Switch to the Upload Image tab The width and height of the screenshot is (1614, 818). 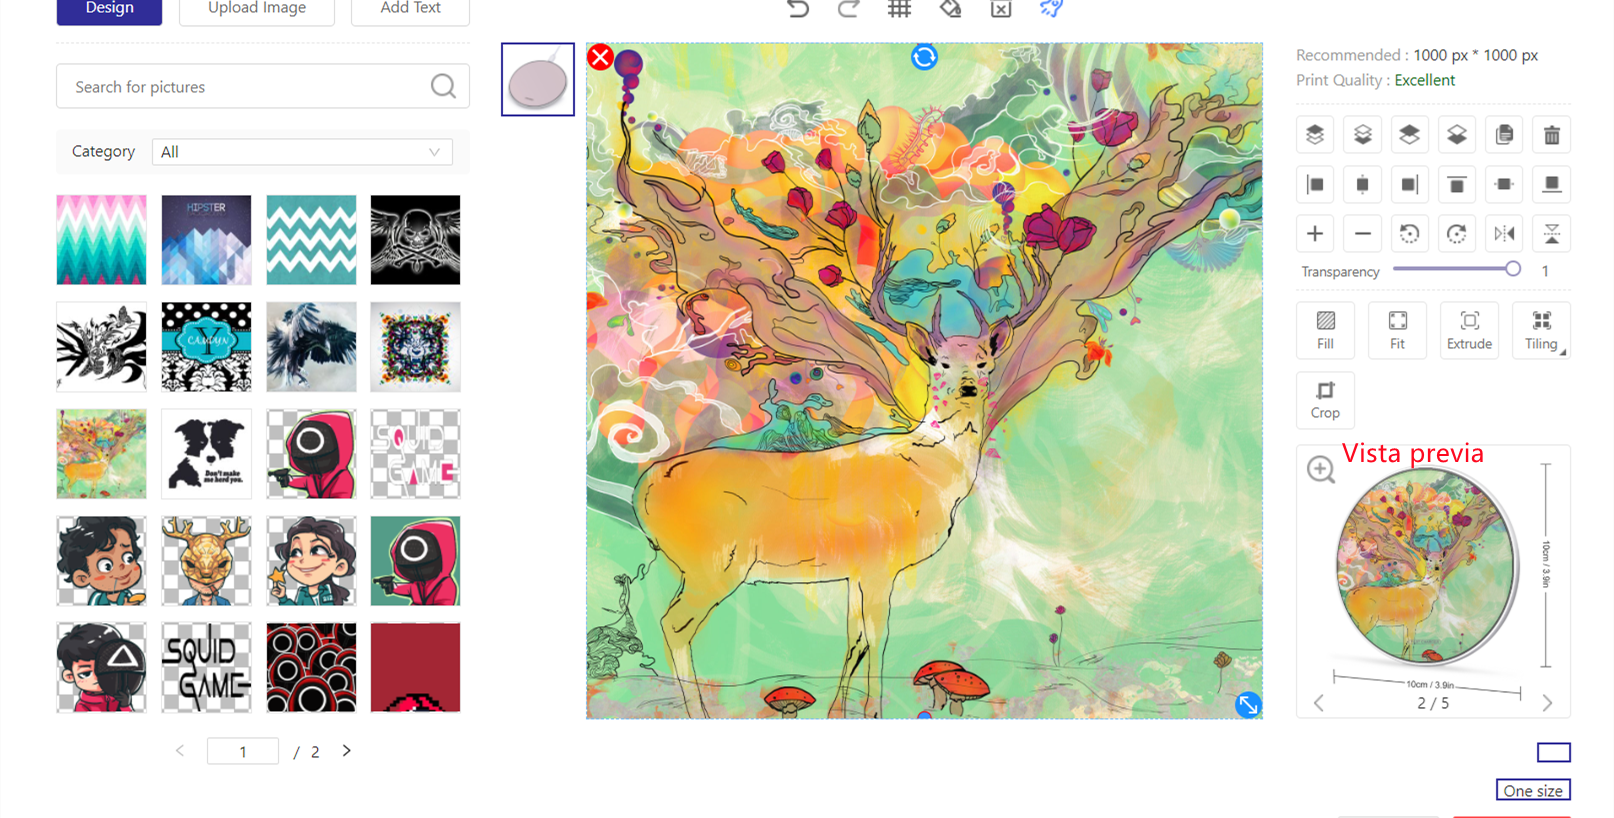coord(257,9)
